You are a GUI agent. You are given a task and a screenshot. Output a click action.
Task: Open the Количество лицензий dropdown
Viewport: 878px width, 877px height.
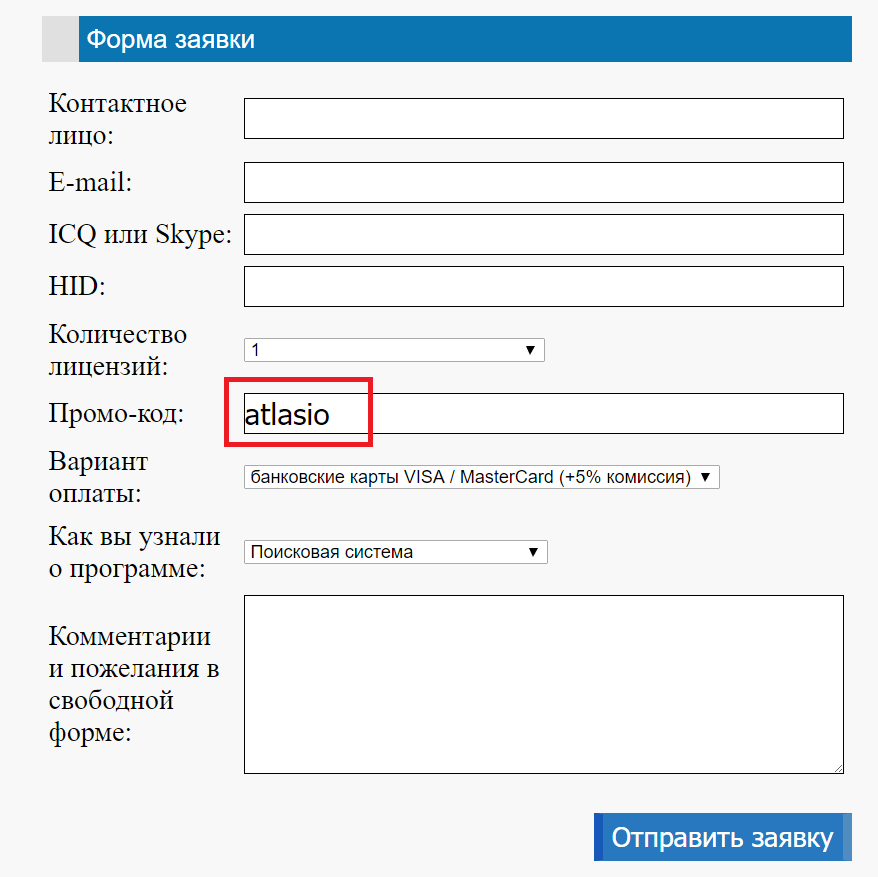394,350
